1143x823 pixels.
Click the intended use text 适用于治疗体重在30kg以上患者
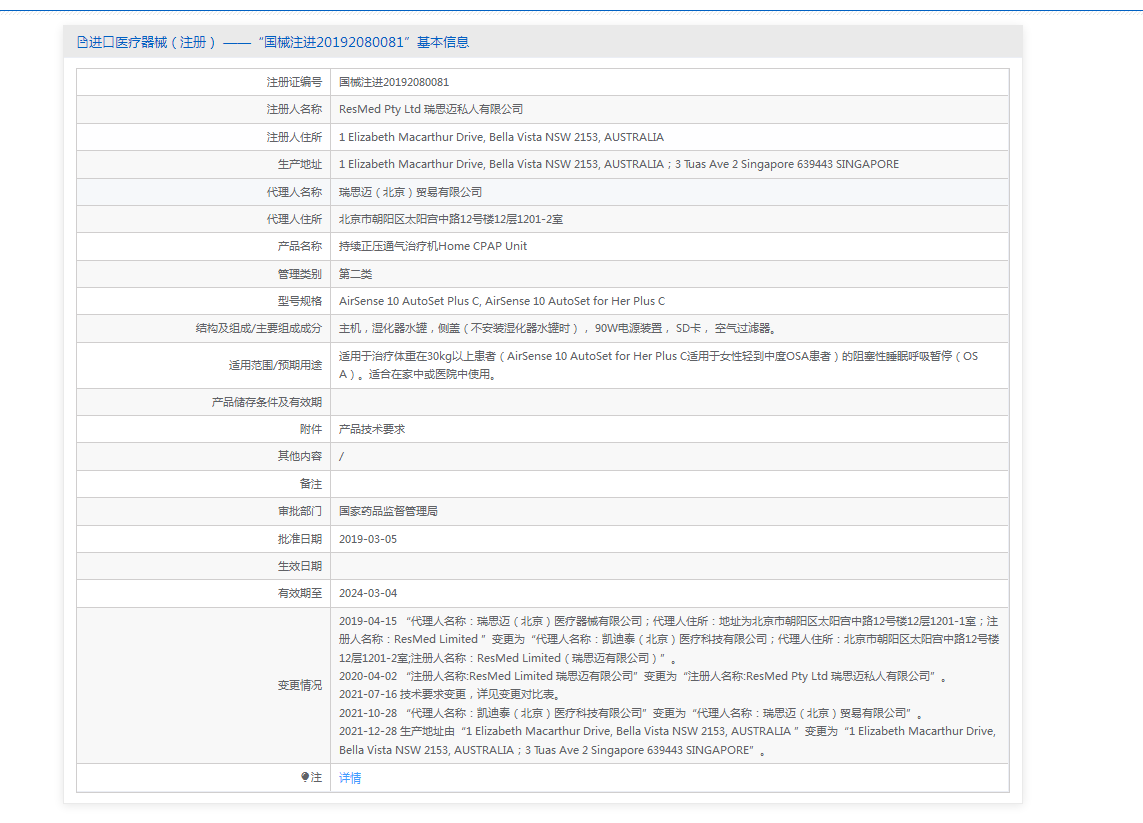pos(658,365)
